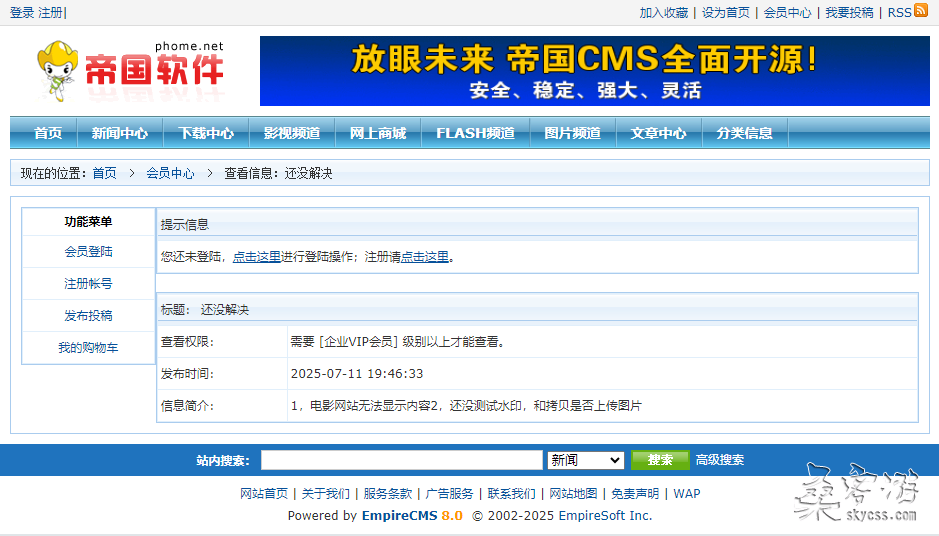The width and height of the screenshot is (939, 536).
Task: Click 会员中心 in breadcrumb path
Action: (x=170, y=173)
